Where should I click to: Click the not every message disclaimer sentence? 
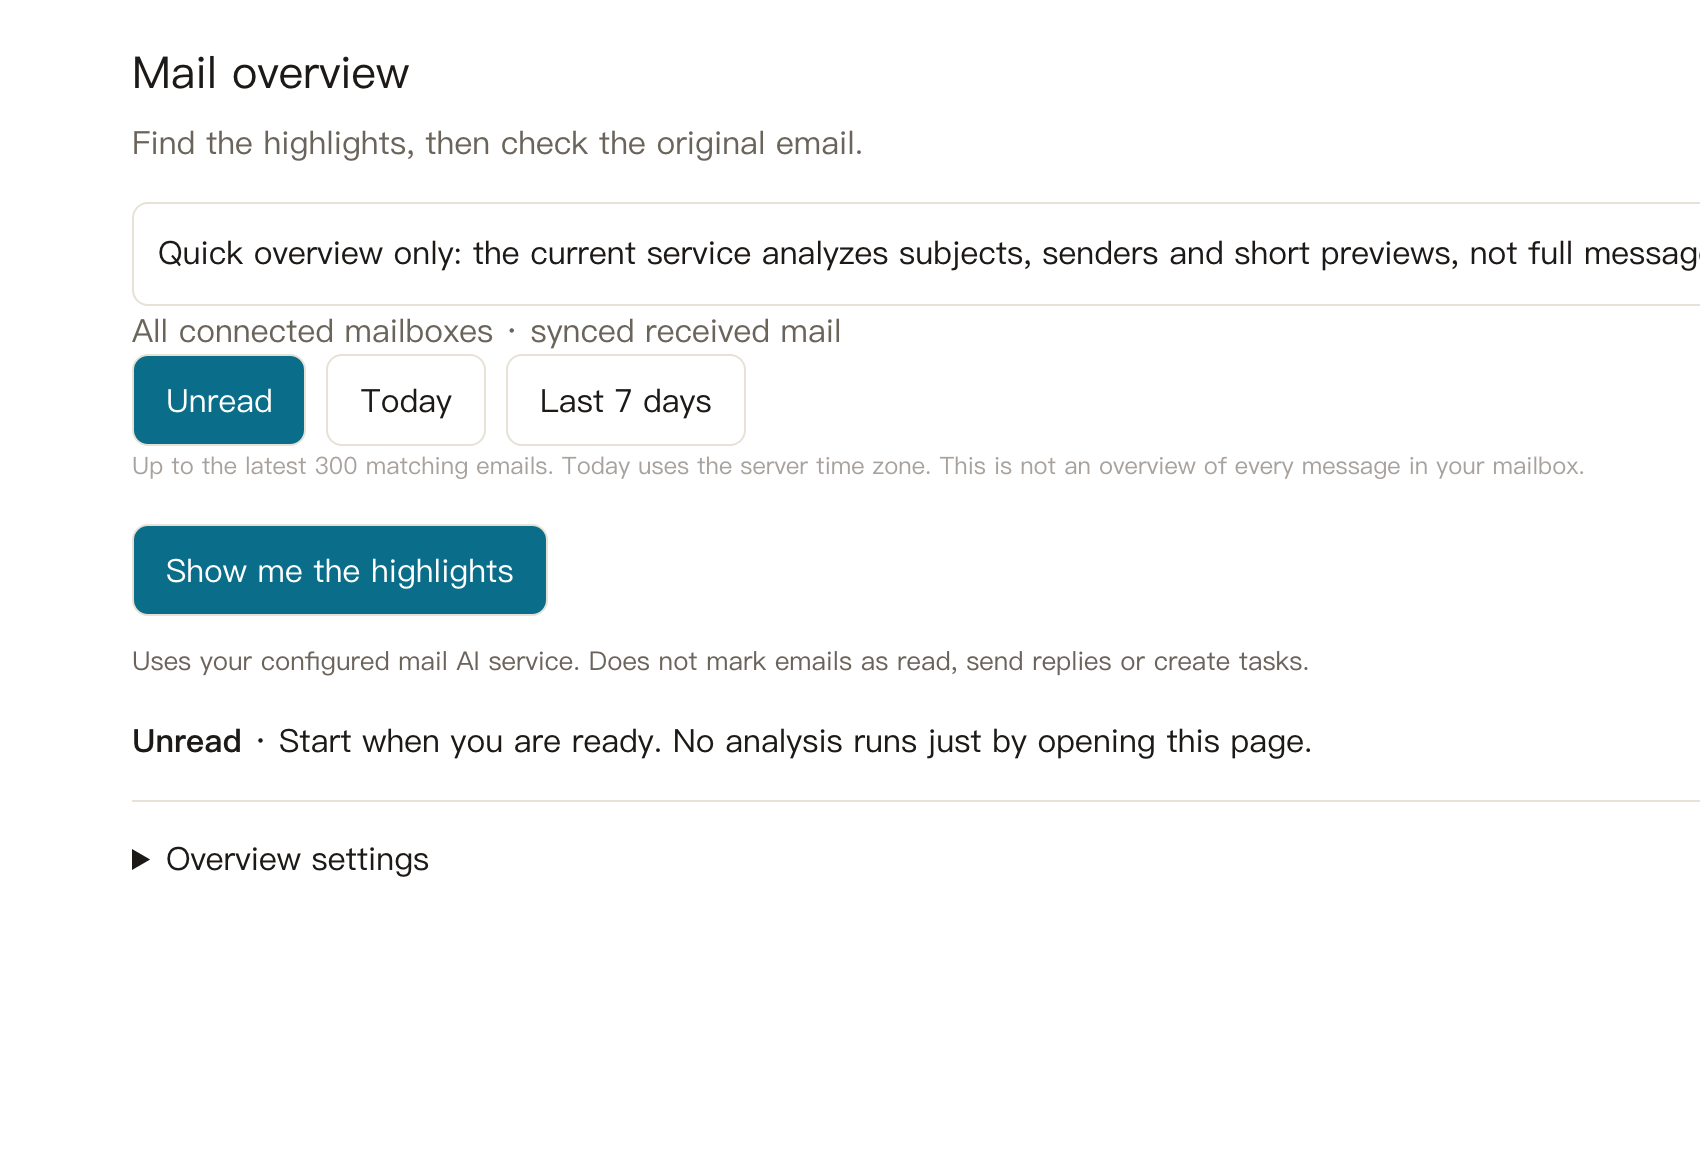(1262, 466)
